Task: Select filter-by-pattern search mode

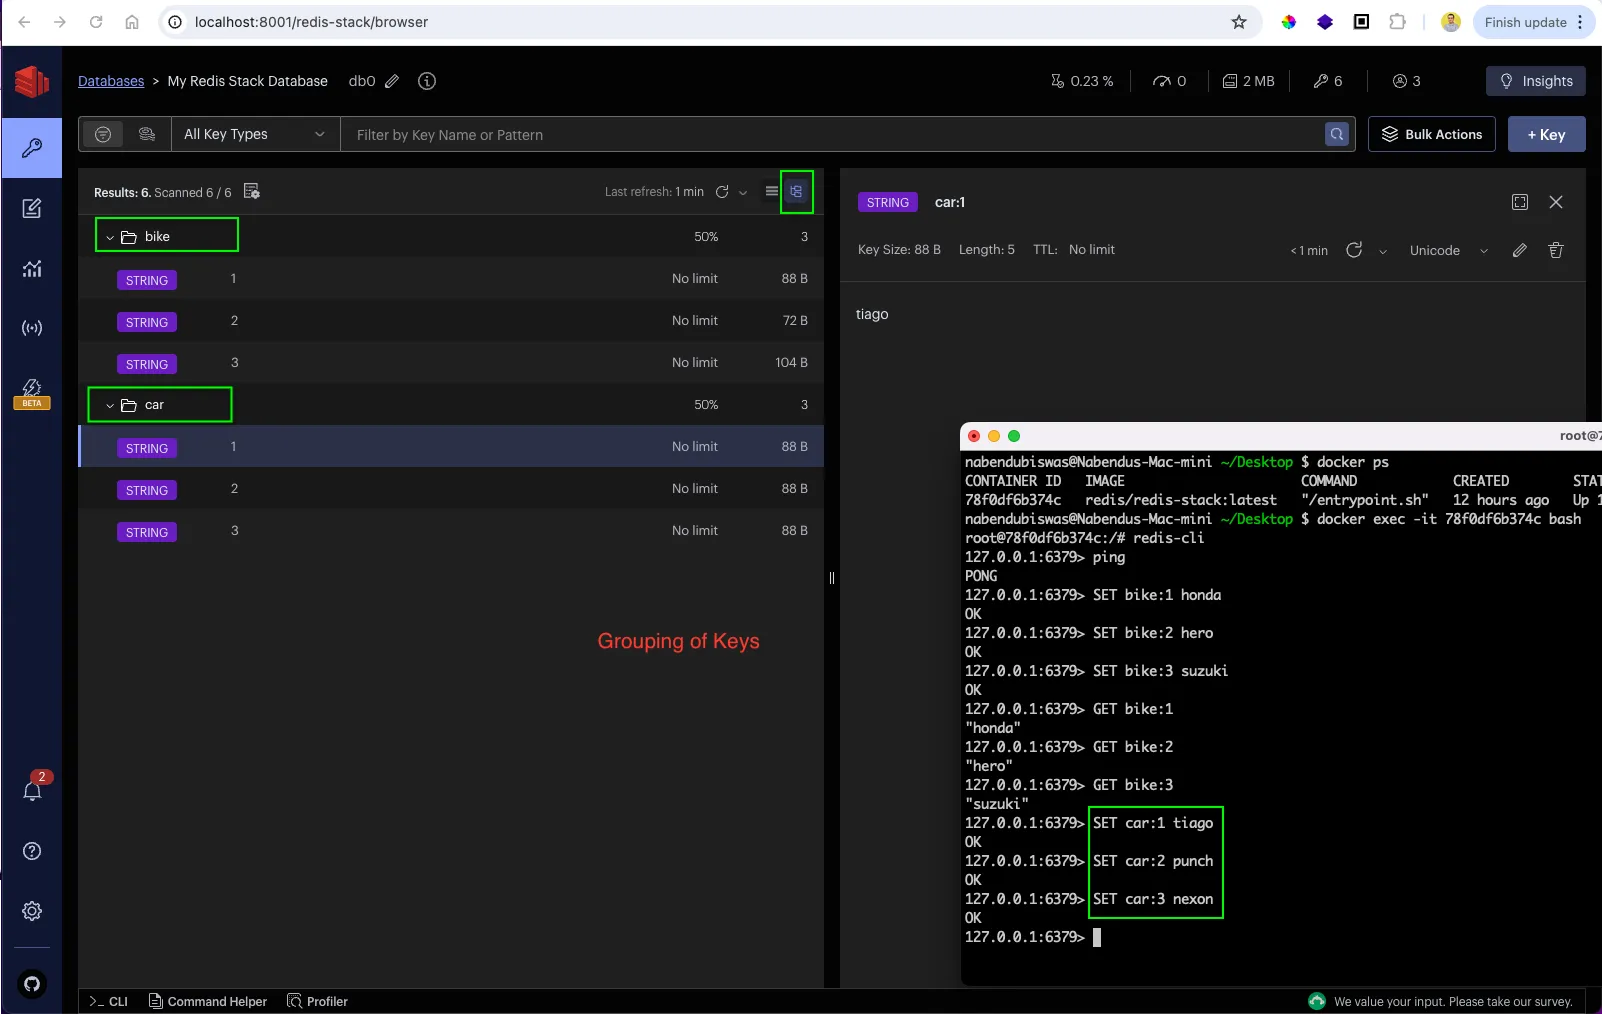Action: pos(103,134)
